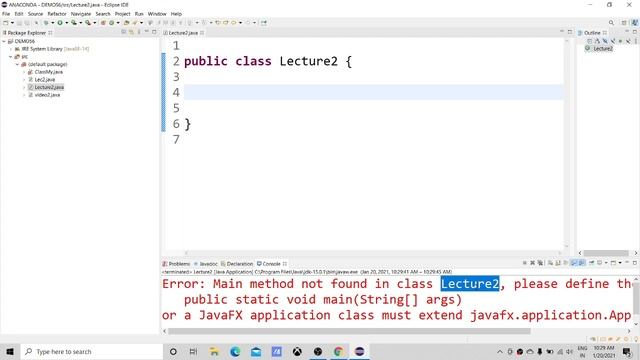Click New file toolbar icon

[x=6, y=23]
